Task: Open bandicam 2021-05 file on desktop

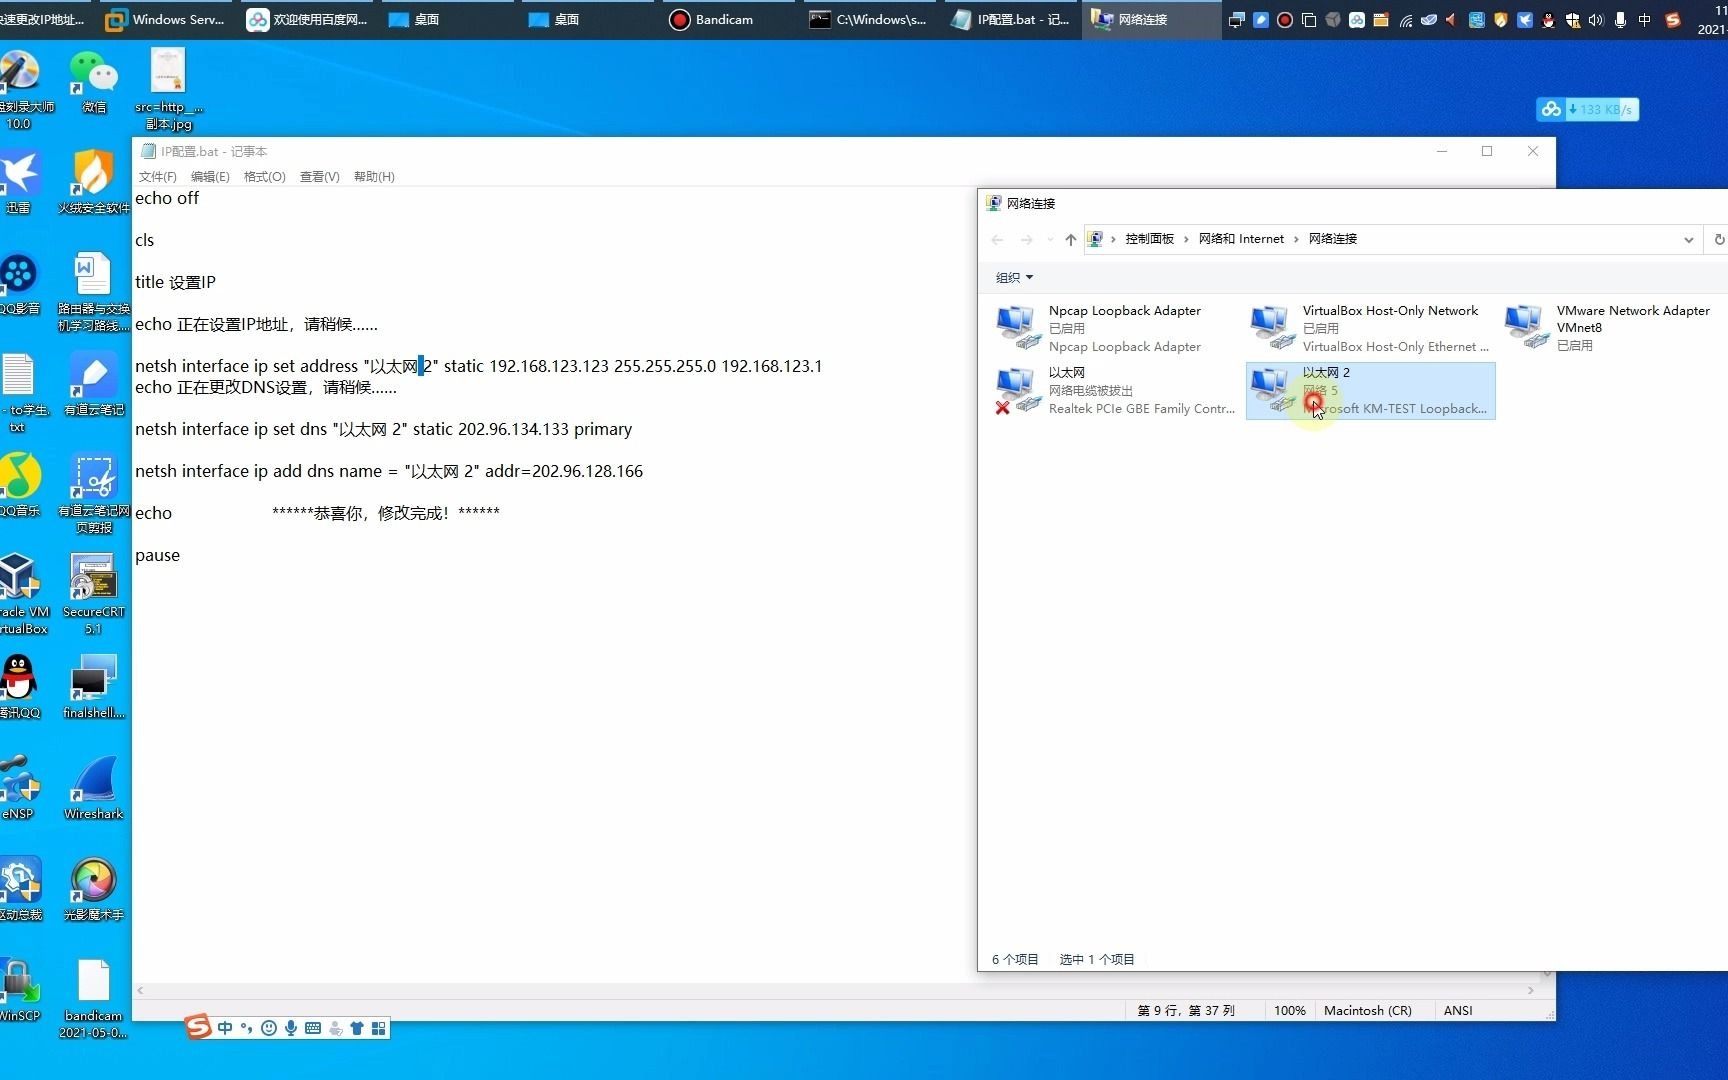Action: [x=93, y=998]
